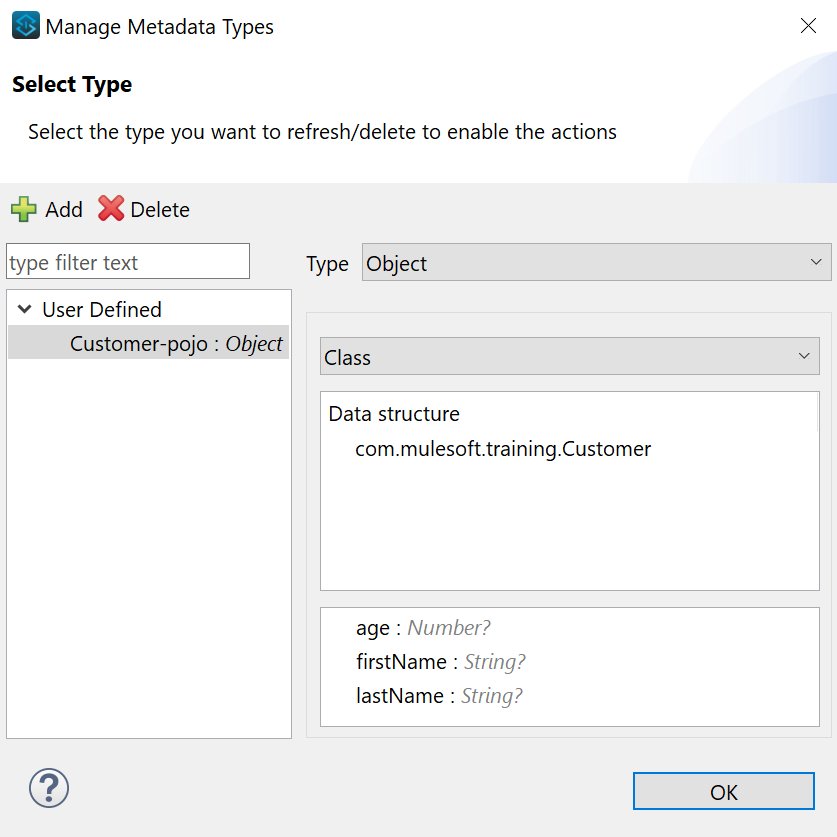Viewport: 837px width, 837px height.
Task: Select the age : Number? field
Action: [x=423, y=628]
